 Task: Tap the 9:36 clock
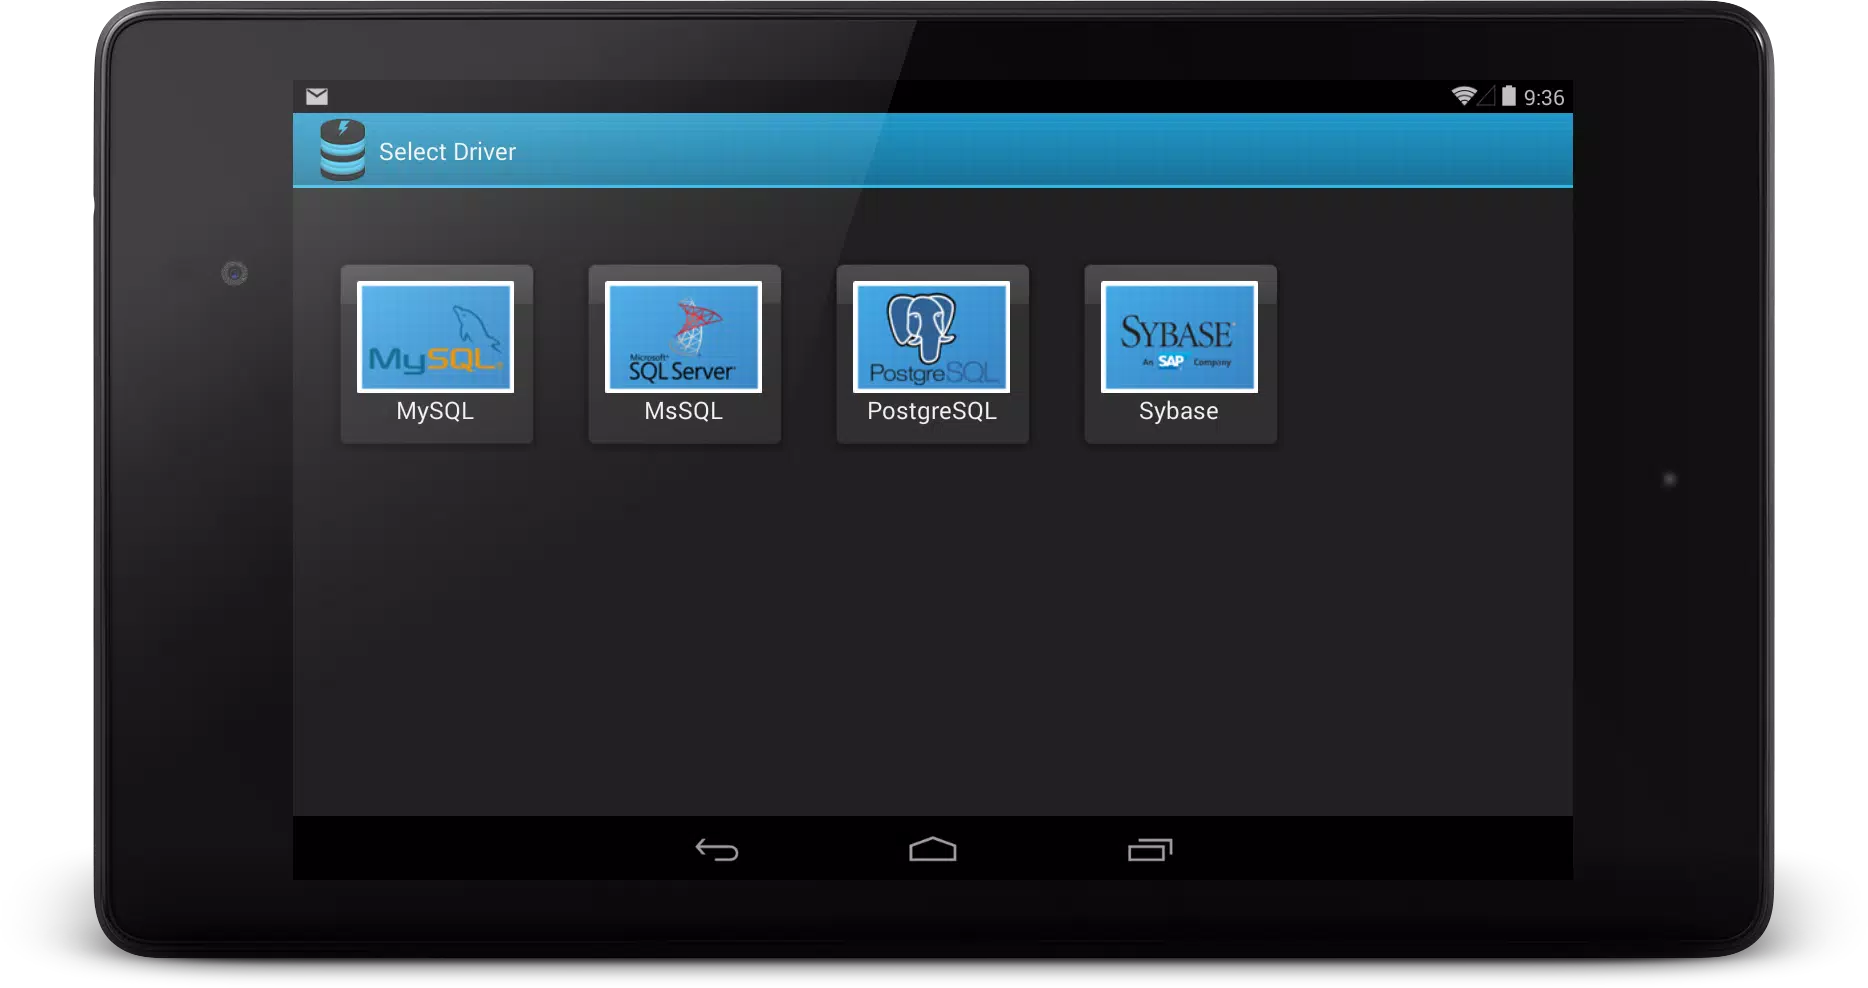(x=1544, y=97)
